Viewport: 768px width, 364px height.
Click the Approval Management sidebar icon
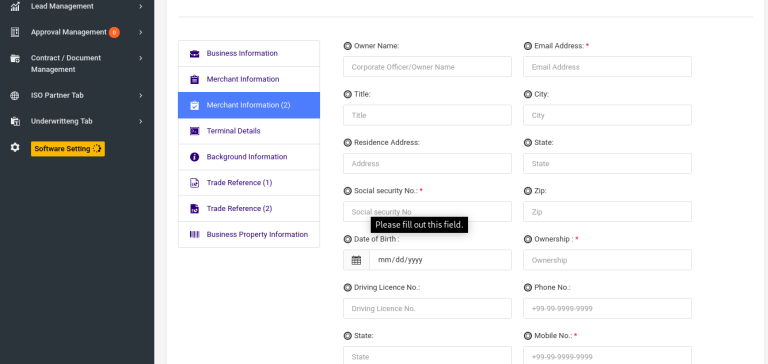15,32
